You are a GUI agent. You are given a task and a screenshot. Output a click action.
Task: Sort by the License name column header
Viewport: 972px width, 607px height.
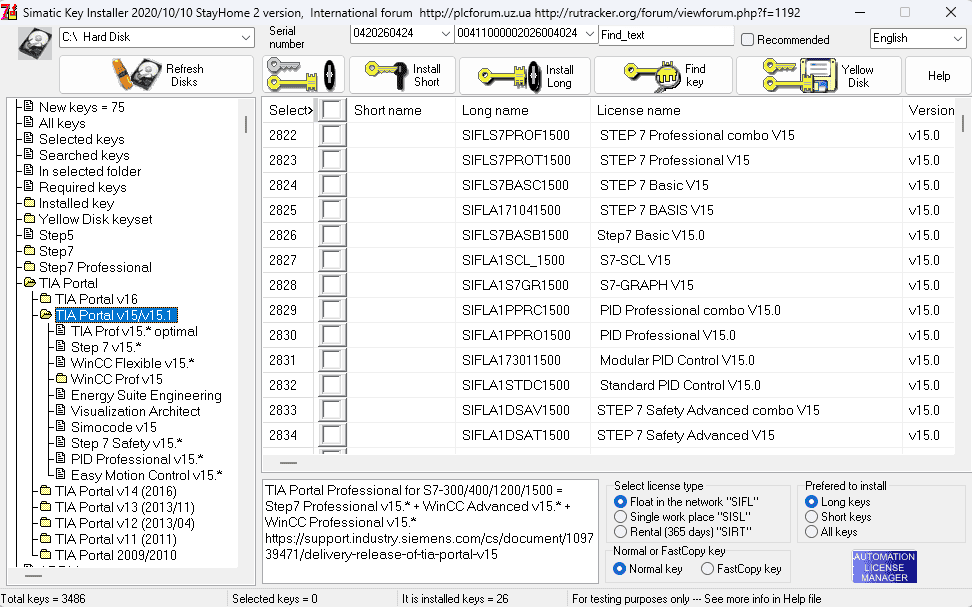(640, 110)
